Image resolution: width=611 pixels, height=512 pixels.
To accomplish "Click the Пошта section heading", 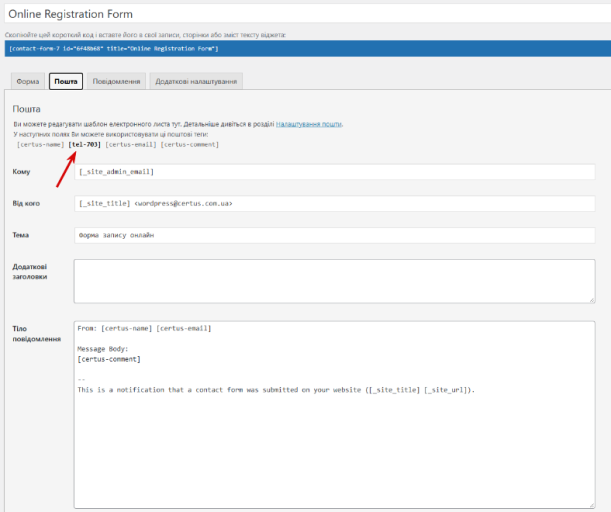I will click(x=26, y=109).
